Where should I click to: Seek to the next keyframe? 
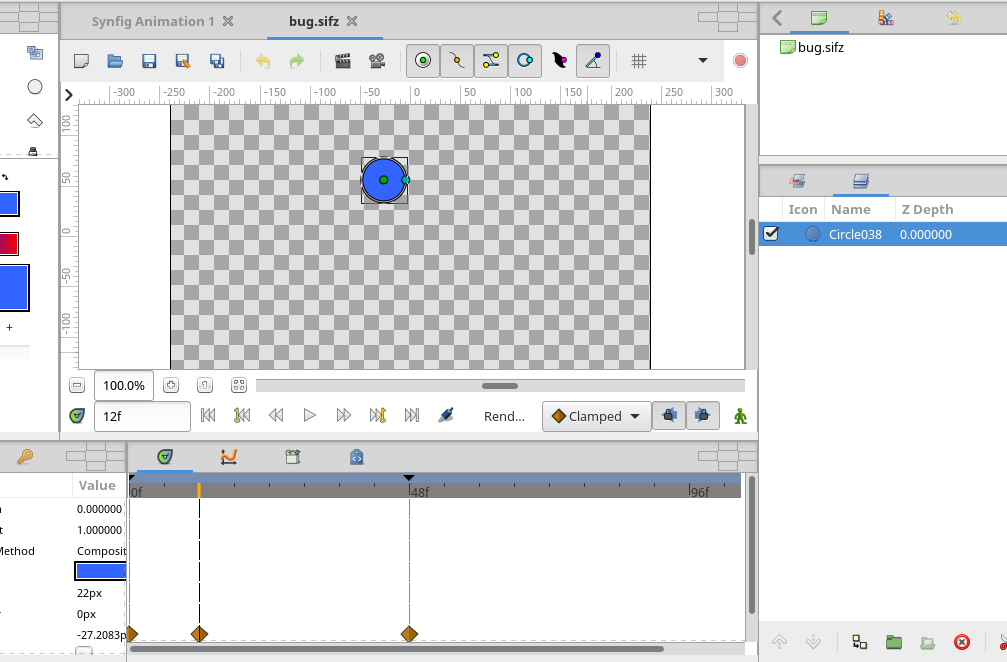click(378, 415)
